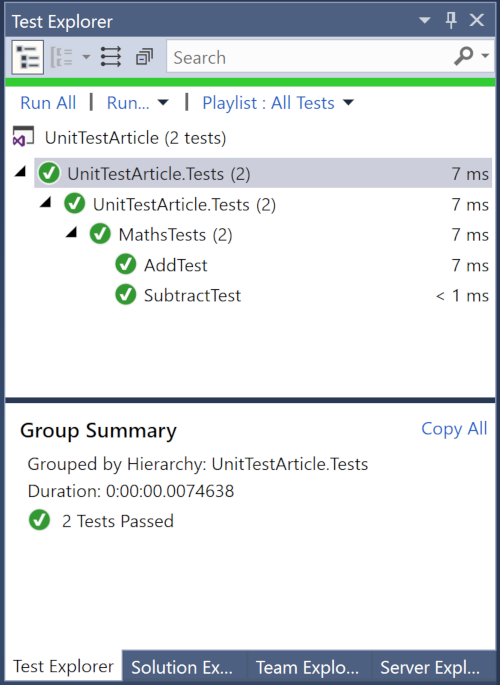Collapse the top UnitTestArticle.Tests node
The width and height of the screenshot is (500, 685).
[x=20, y=172]
